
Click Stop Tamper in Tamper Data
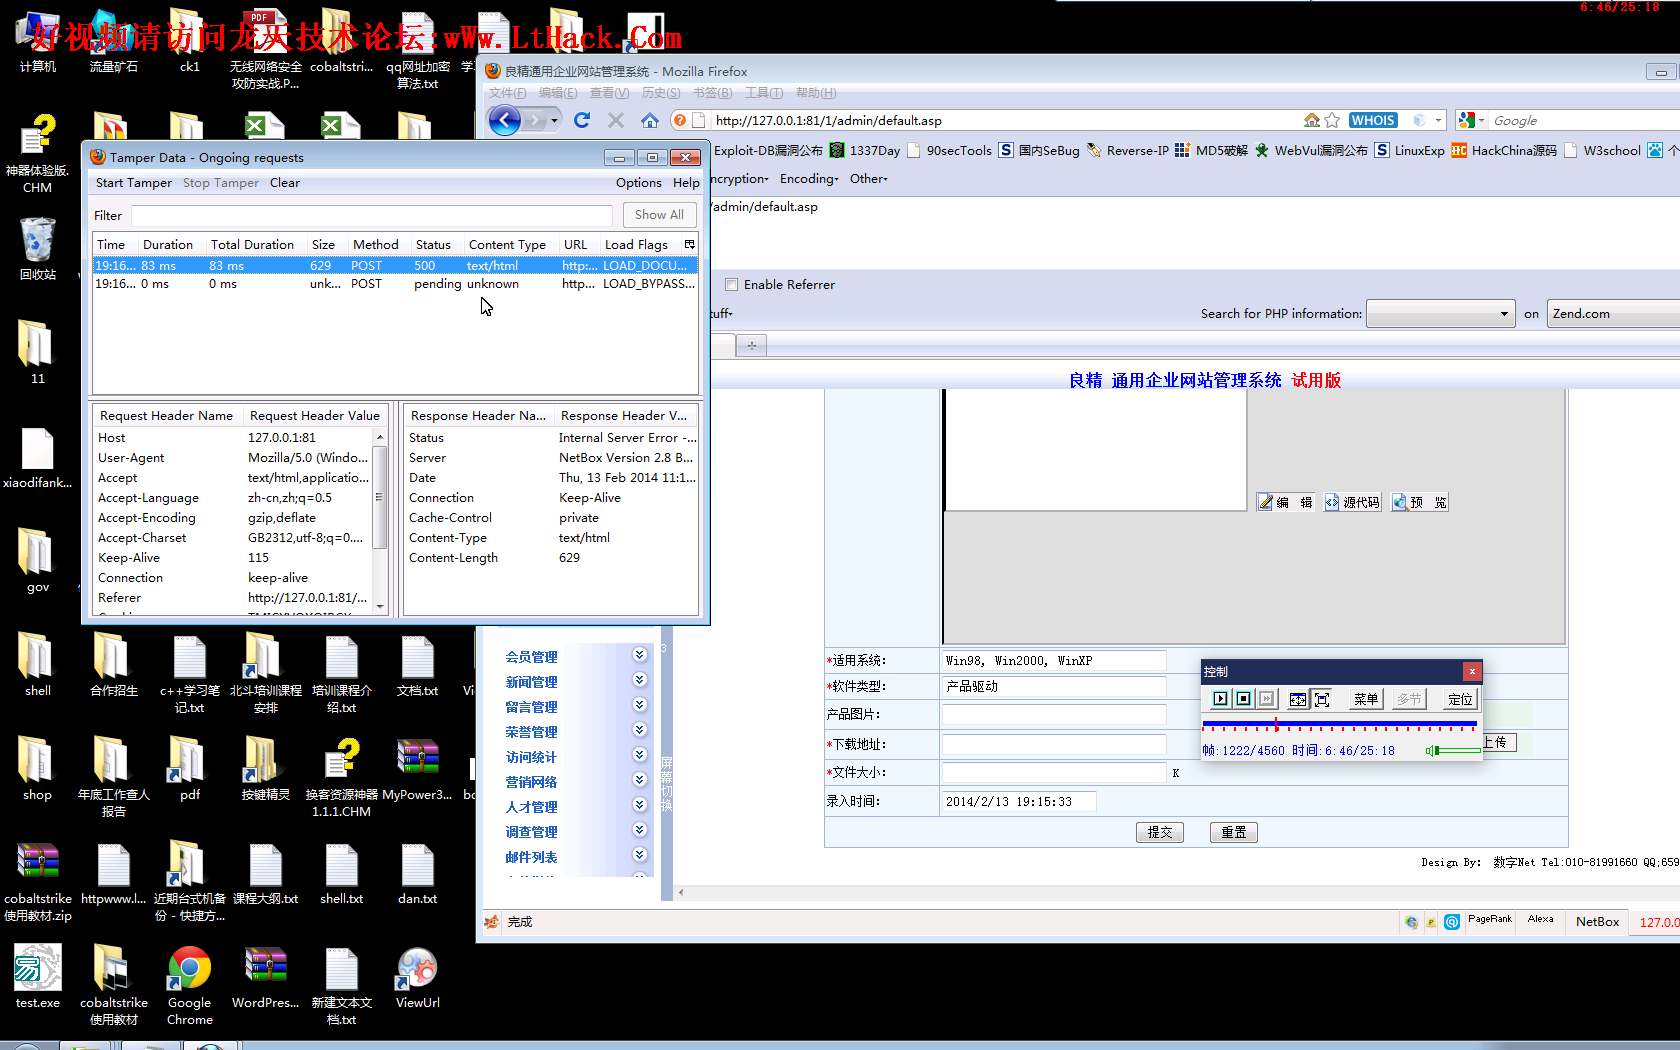point(221,183)
